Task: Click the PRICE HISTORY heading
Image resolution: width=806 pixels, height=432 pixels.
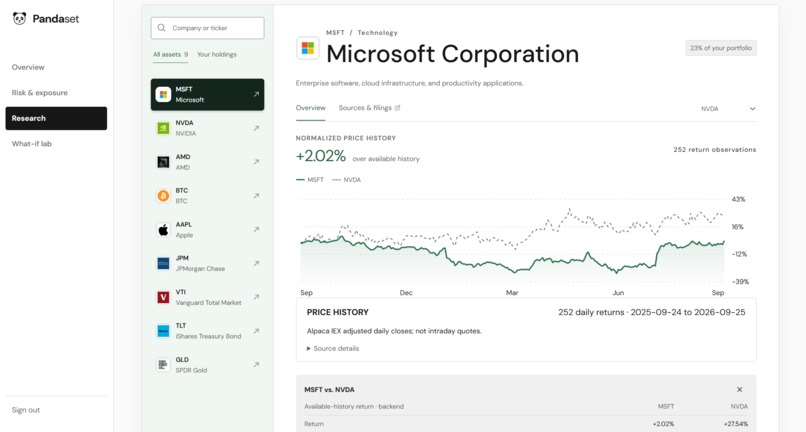Action: (x=338, y=312)
